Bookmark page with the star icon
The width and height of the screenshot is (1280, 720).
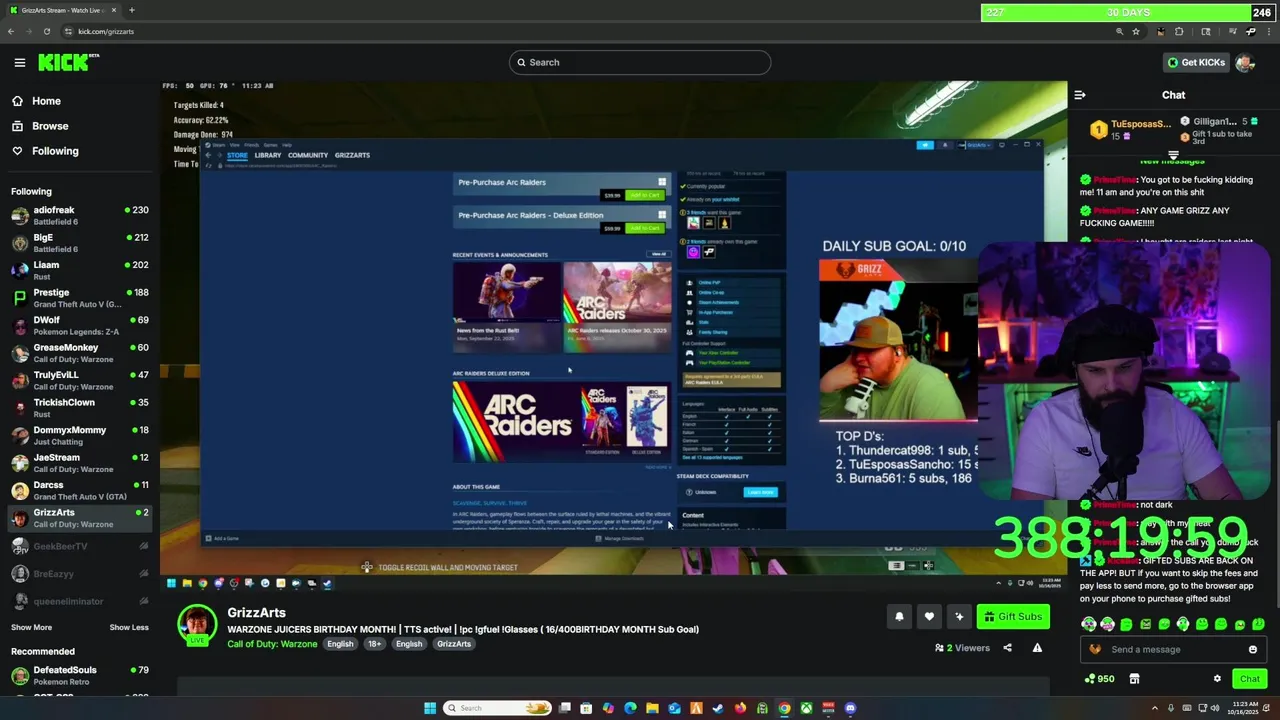point(1136,31)
